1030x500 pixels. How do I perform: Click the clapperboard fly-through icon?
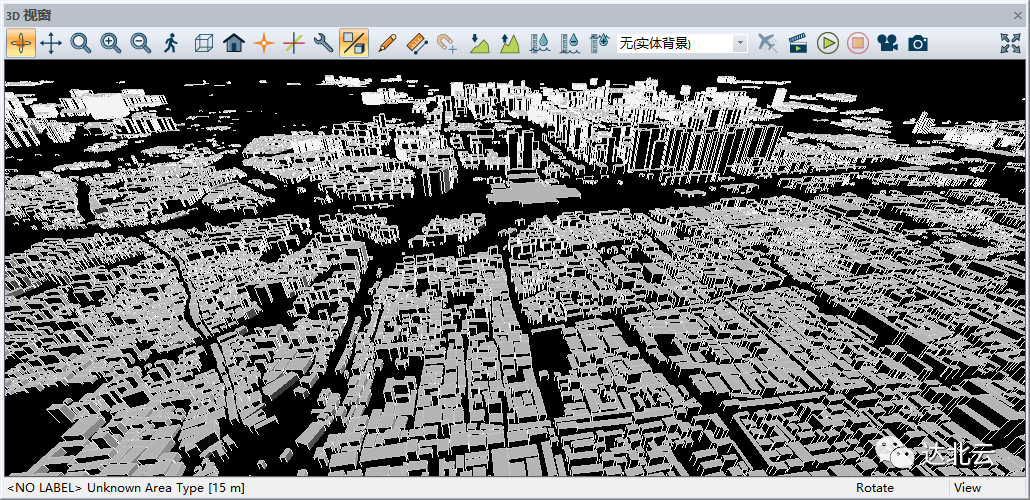pos(797,43)
